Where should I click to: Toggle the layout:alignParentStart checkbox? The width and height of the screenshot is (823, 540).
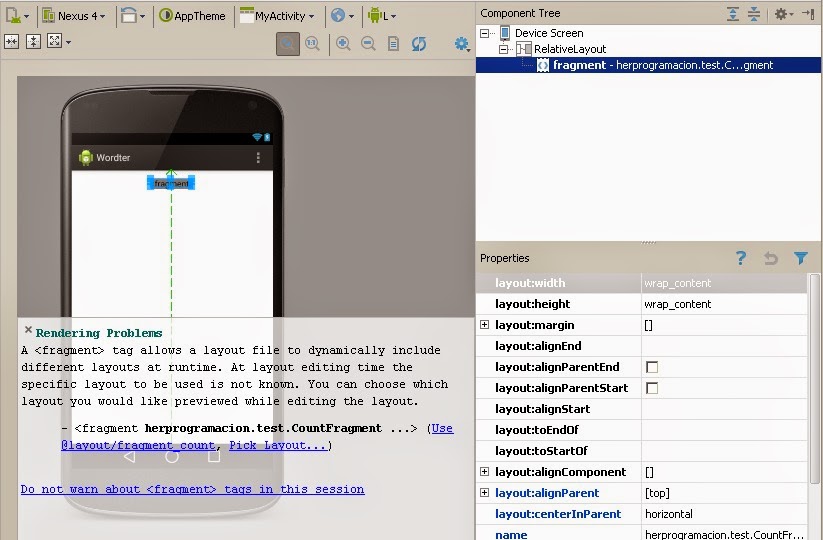tap(652, 388)
